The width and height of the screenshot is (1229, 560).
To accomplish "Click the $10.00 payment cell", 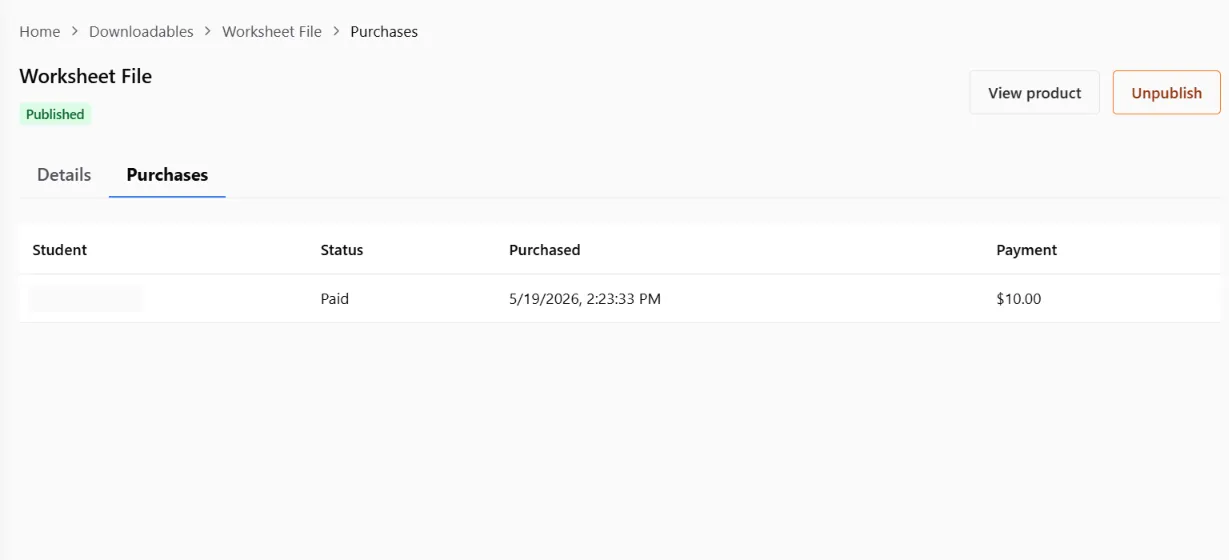I will tap(1019, 299).
